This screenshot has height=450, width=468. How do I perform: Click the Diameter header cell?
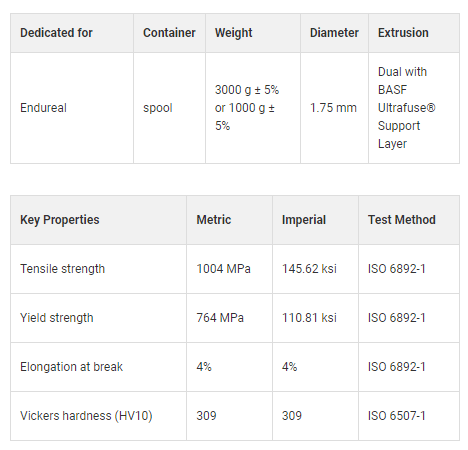click(x=334, y=33)
